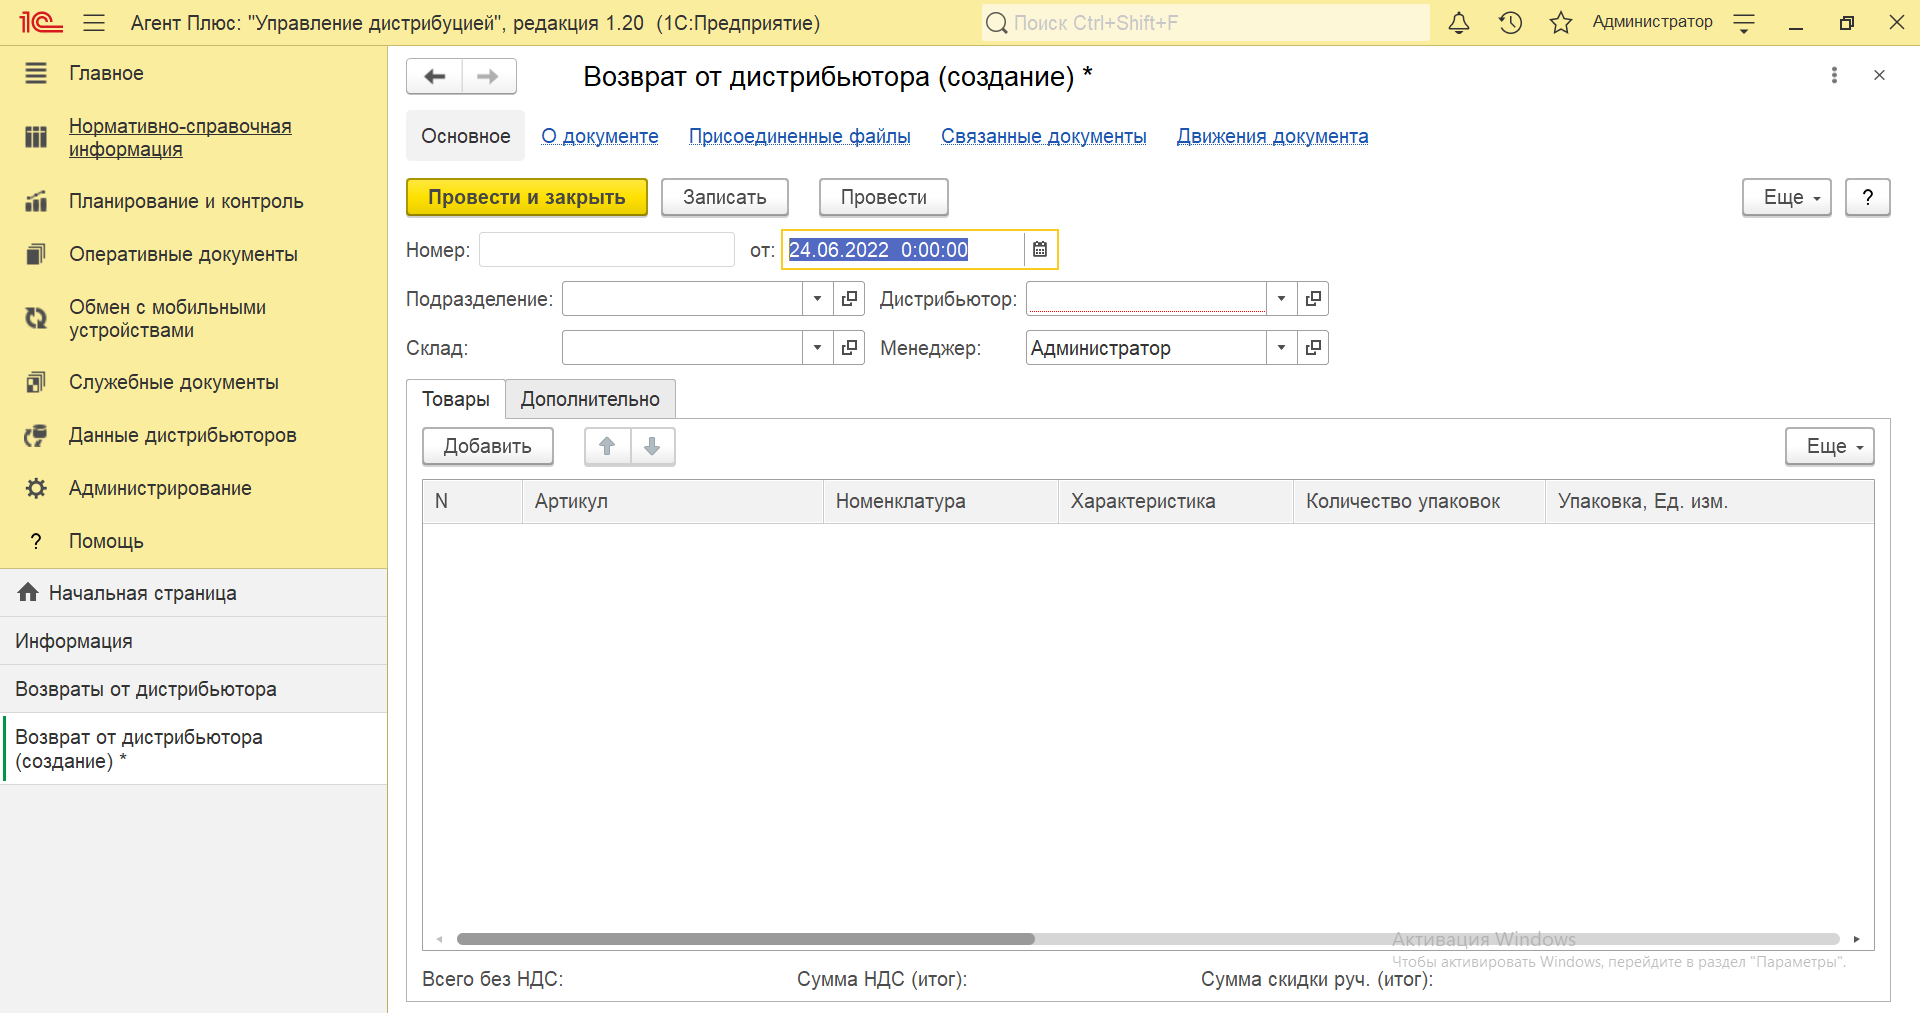Screen dimensions: 1920x1013
Task: Open notifications bell icon
Action: (x=1459, y=22)
